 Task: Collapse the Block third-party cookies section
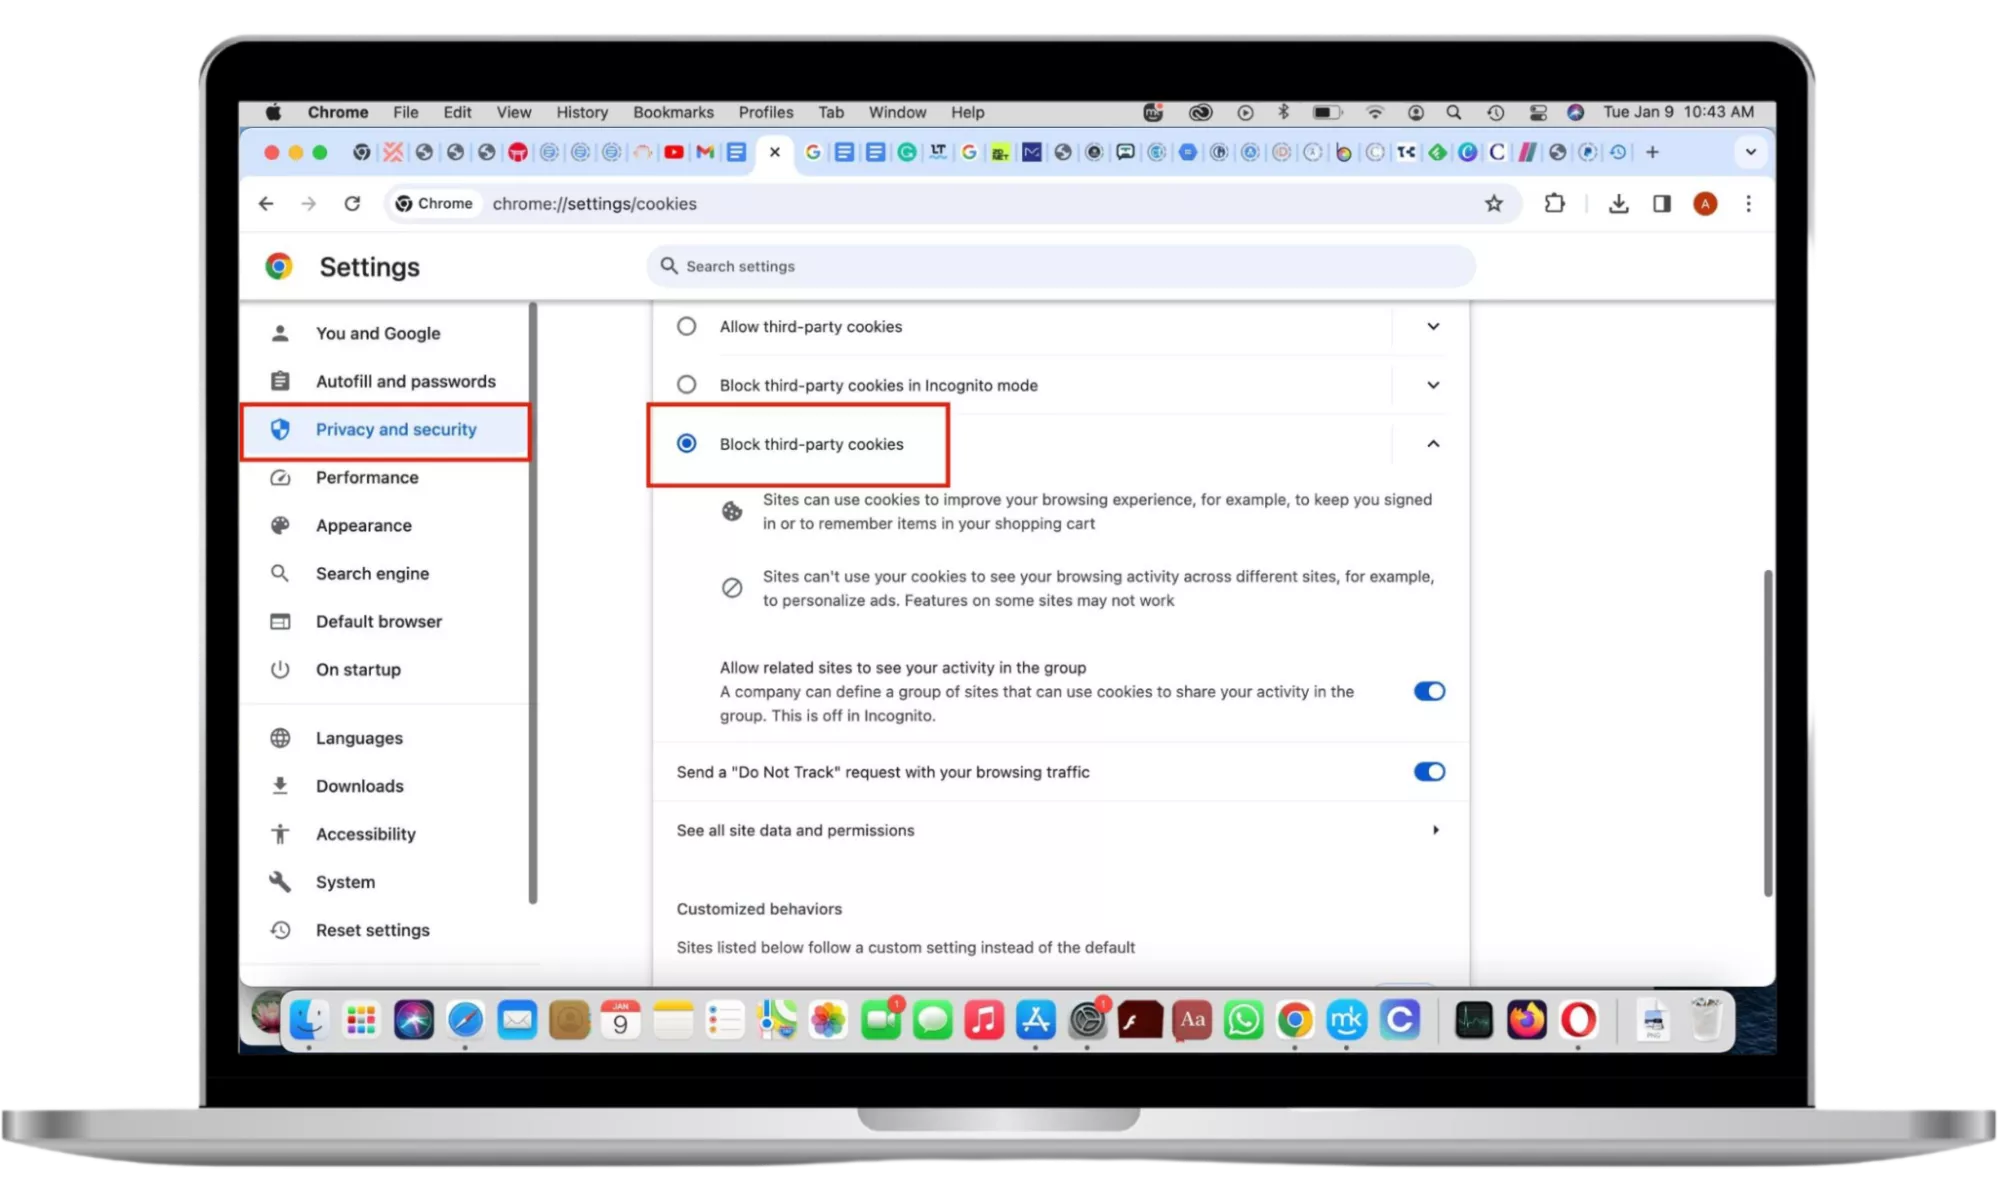tap(1432, 444)
